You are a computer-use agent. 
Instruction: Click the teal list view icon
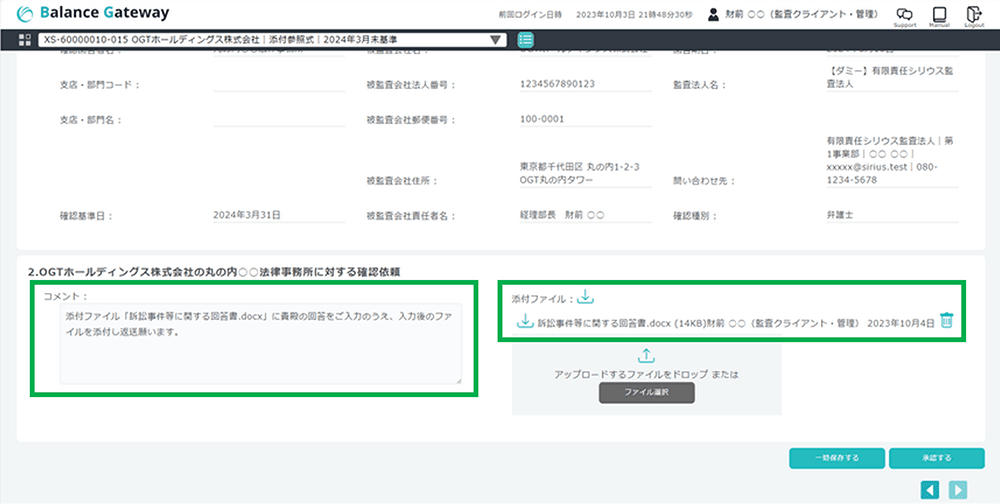[526, 40]
